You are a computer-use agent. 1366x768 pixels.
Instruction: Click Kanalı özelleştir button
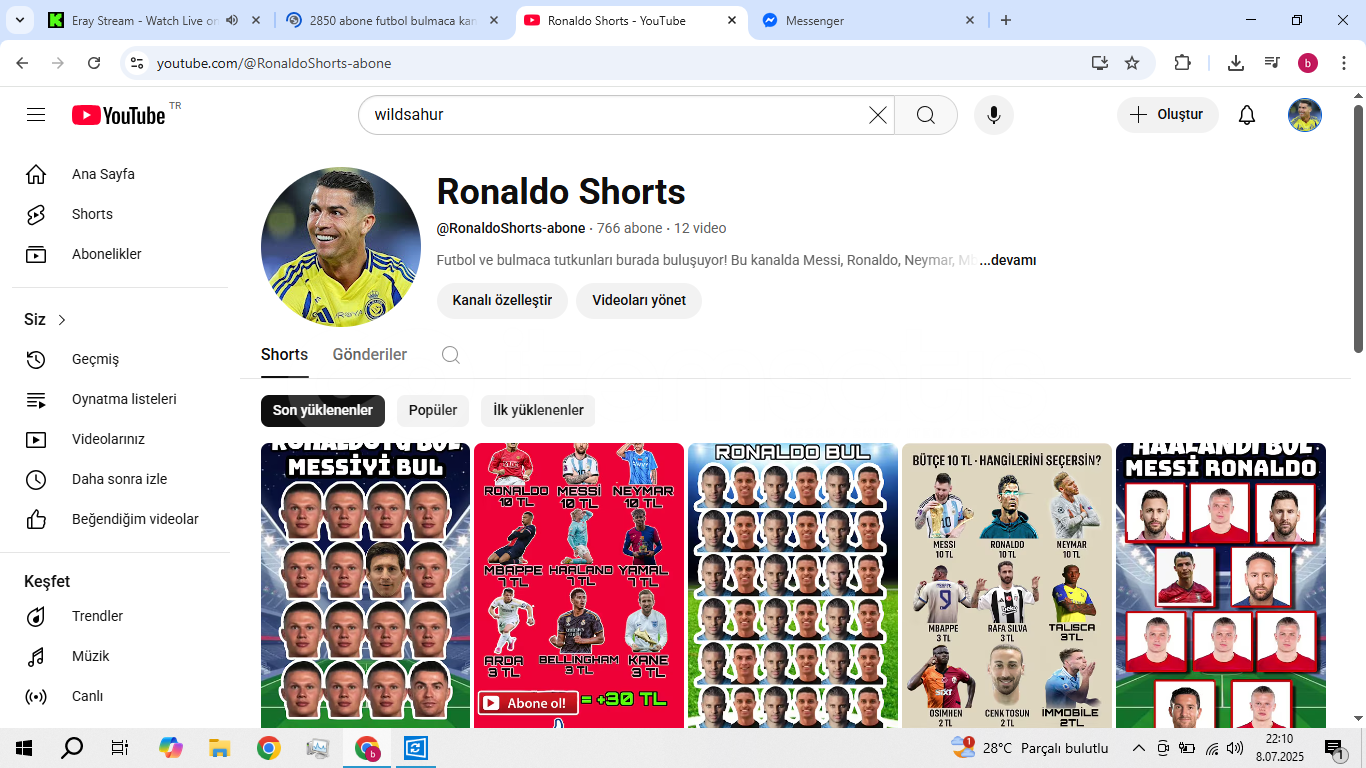(502, 300)
